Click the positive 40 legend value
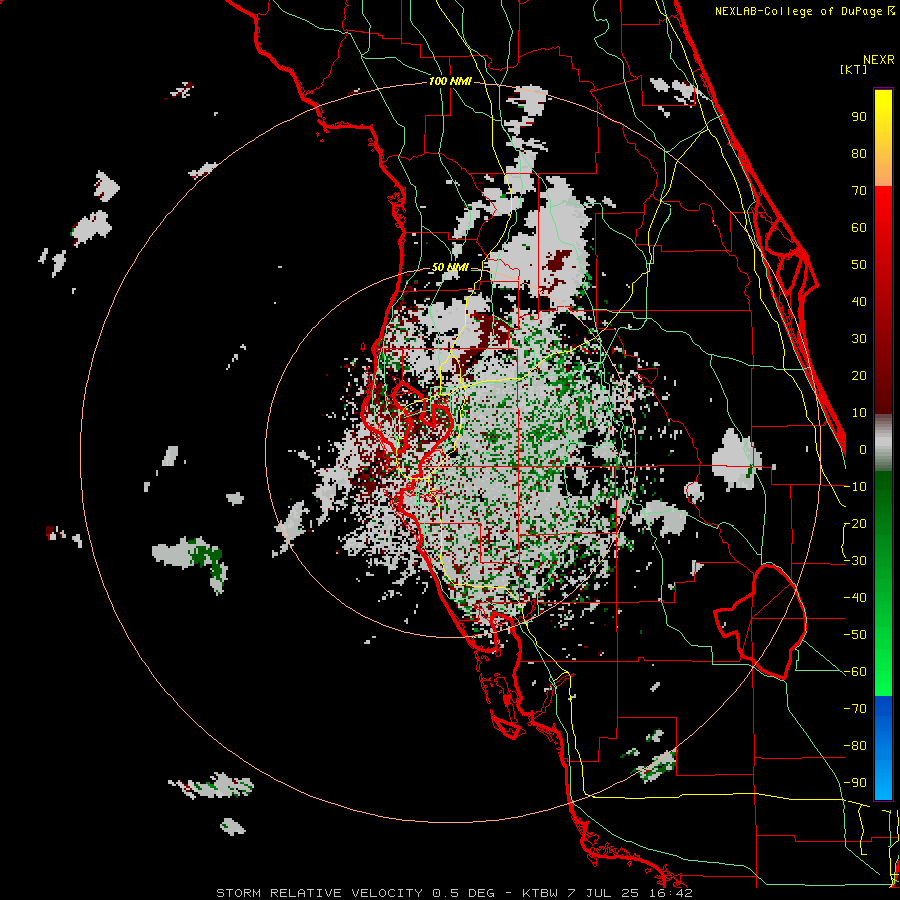900x900 pixels. [x=859, y=302]
